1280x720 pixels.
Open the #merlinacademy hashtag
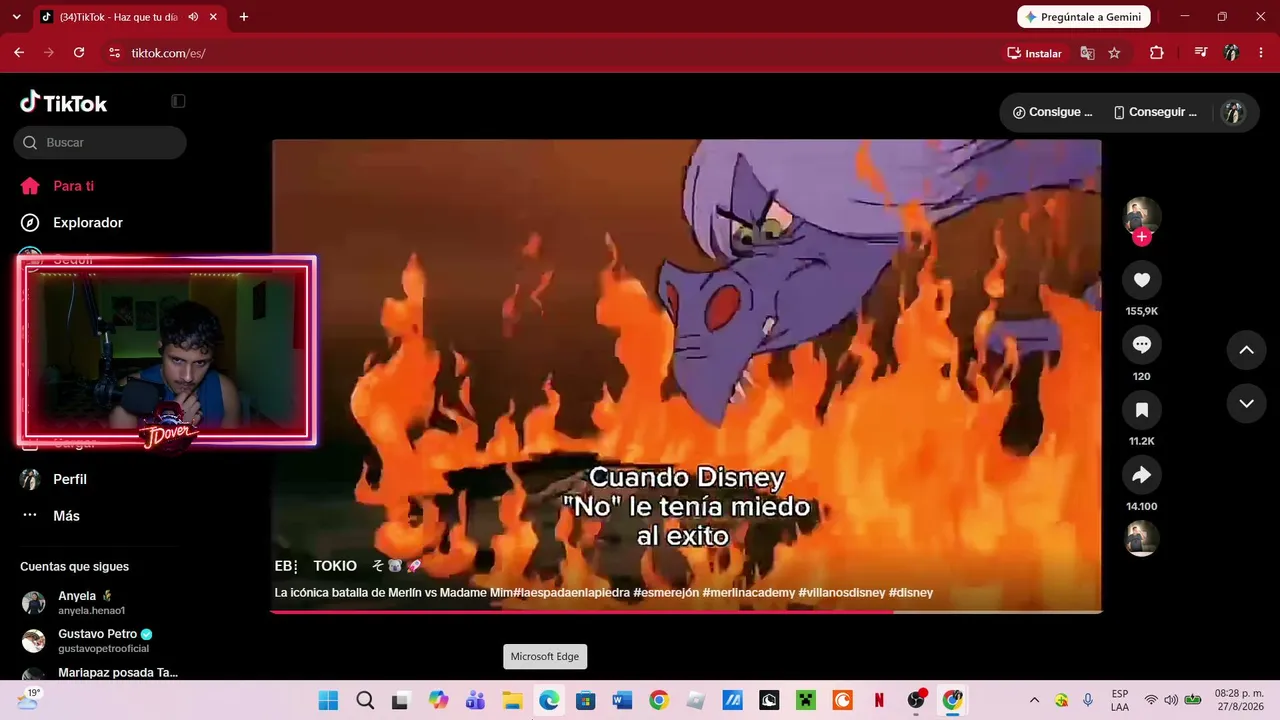click(749, 593)
